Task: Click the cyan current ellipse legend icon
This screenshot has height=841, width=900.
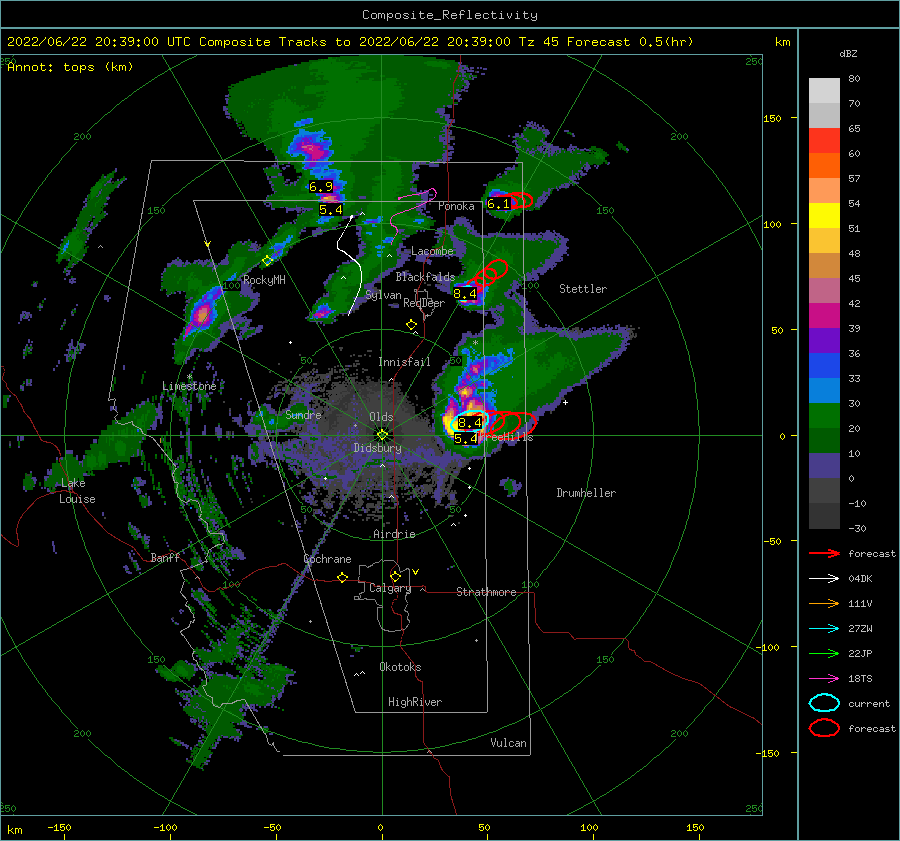Action: coord(824,703)
